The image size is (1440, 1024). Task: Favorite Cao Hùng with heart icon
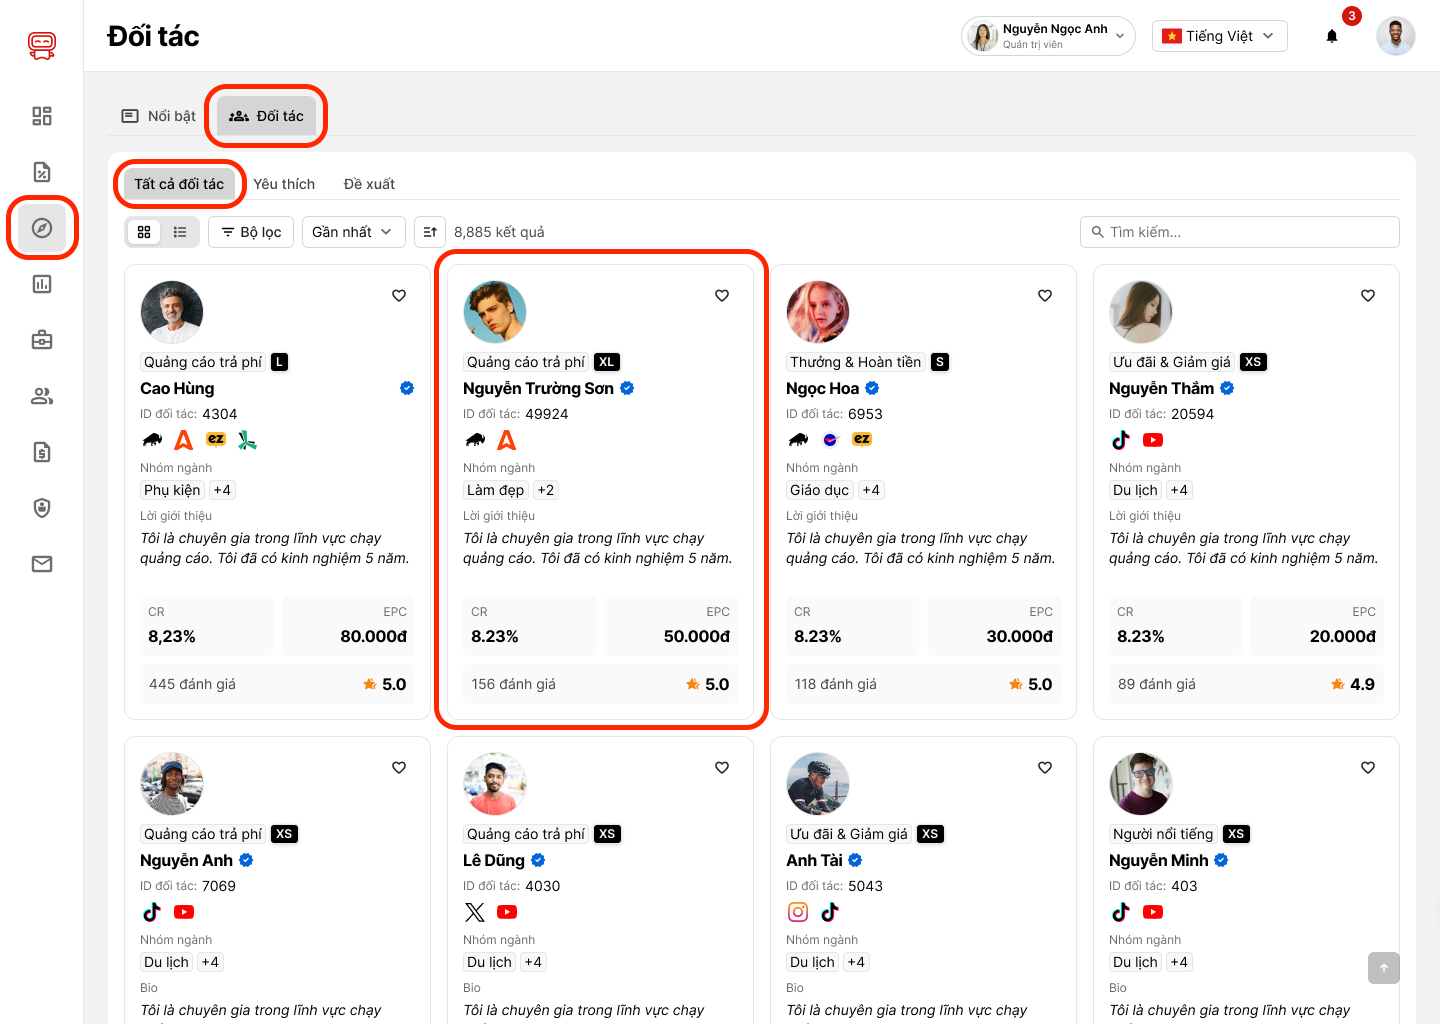[399, 296]
